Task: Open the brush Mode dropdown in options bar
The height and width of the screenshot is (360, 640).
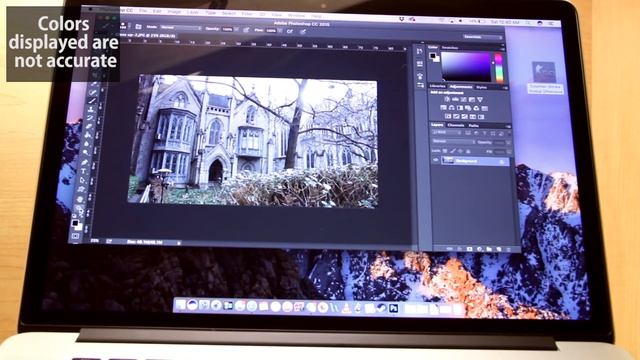Action: [180, 28]
